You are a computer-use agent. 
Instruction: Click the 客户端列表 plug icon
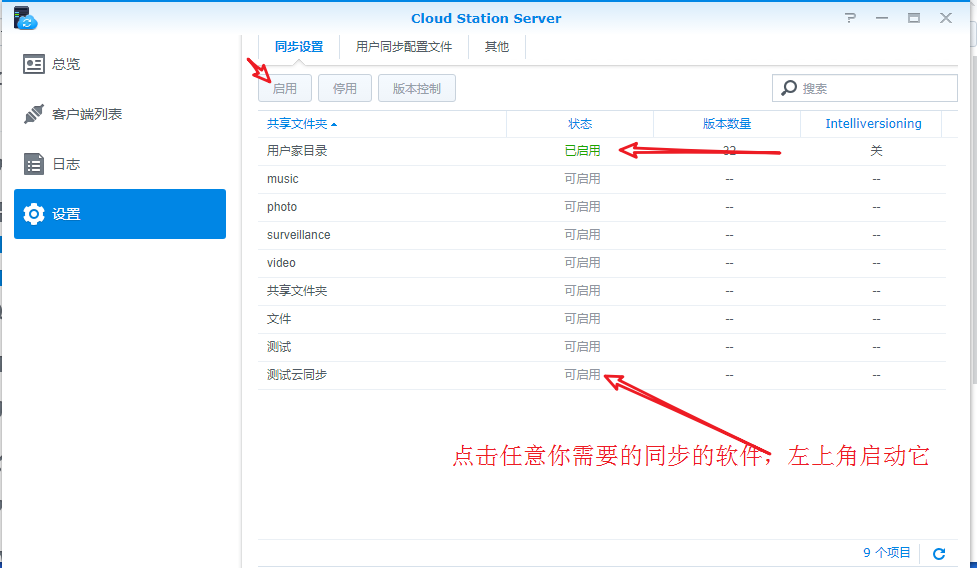point(34,114)
